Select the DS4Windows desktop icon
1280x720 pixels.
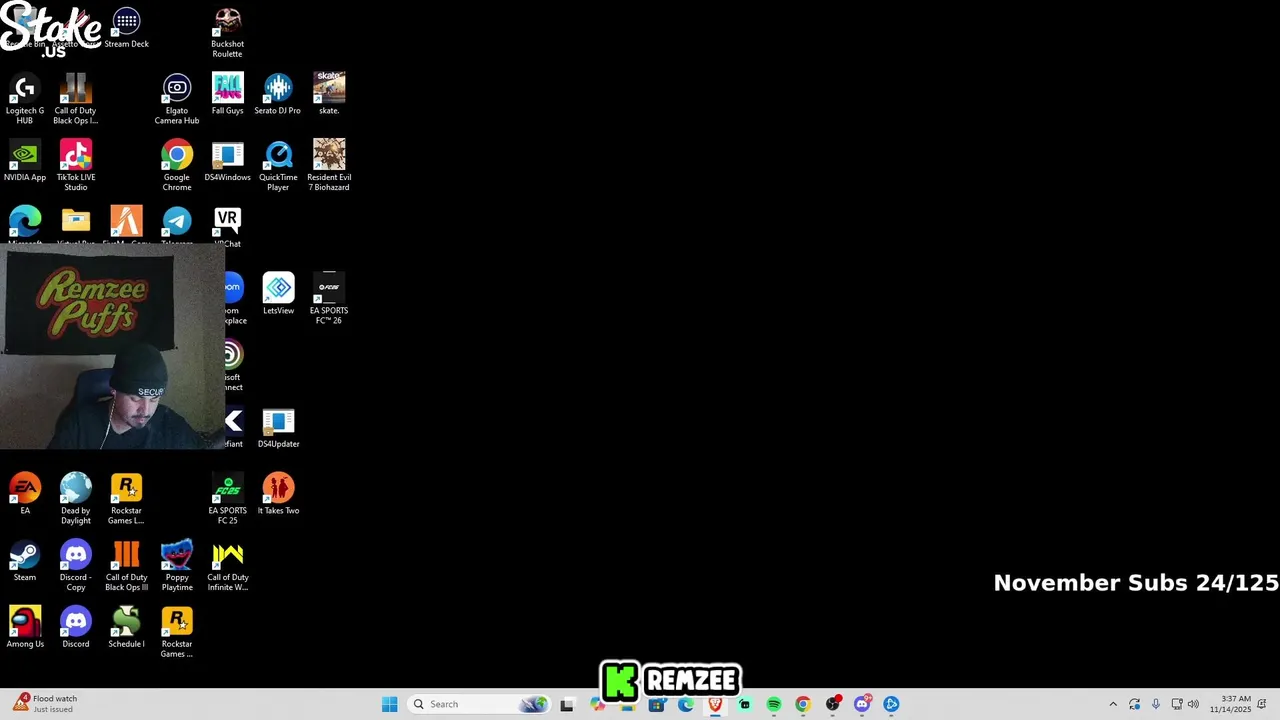coord(227,160)
